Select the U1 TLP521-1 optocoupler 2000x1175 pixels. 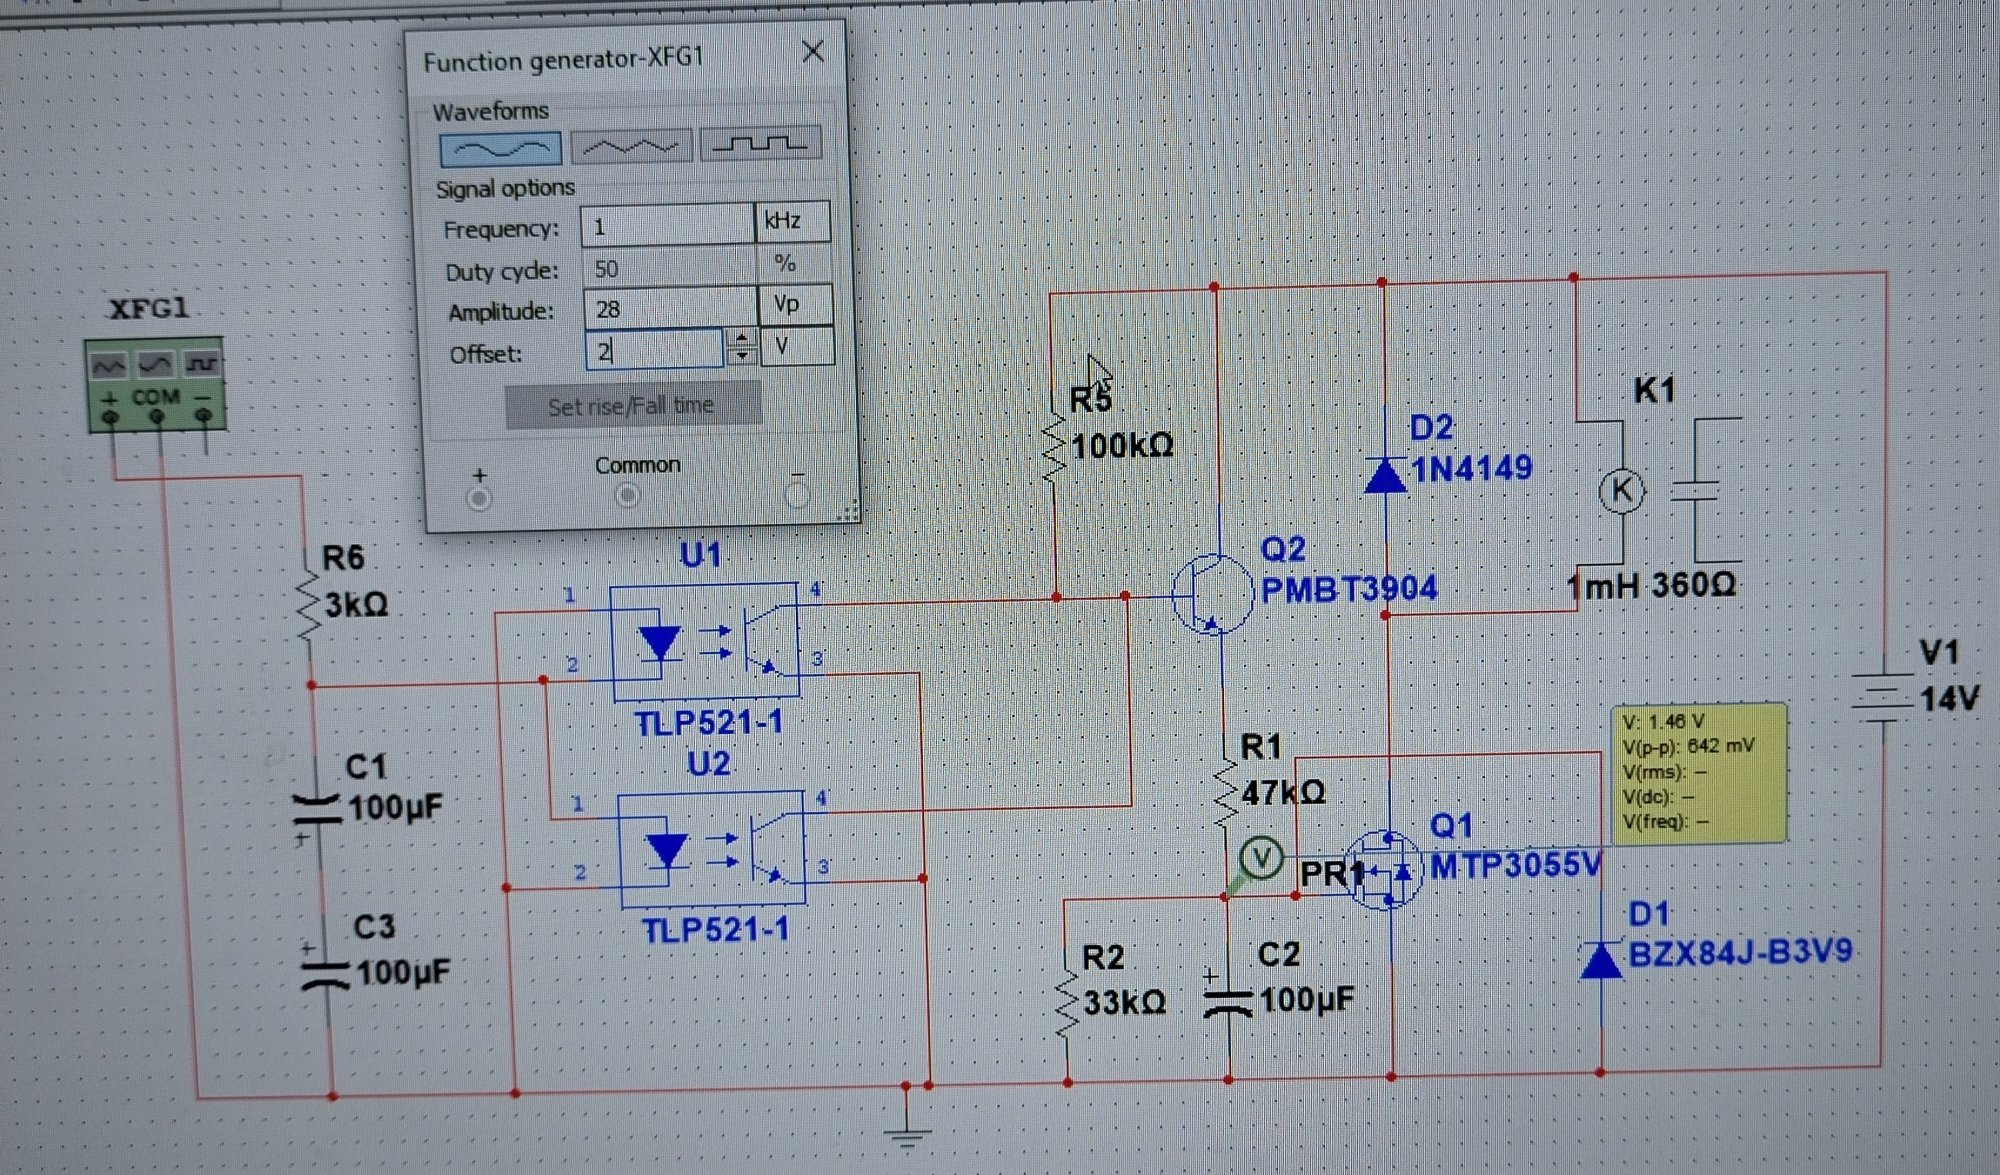[x=704, y=640]
